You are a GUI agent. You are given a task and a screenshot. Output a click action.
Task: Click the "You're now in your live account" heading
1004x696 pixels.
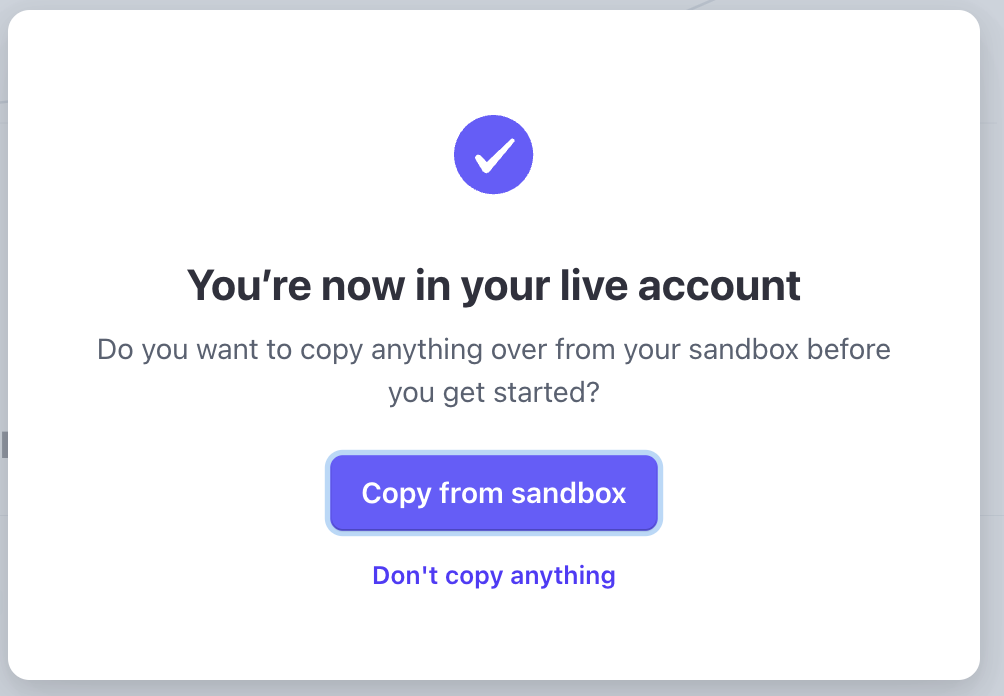pos(493,286)
